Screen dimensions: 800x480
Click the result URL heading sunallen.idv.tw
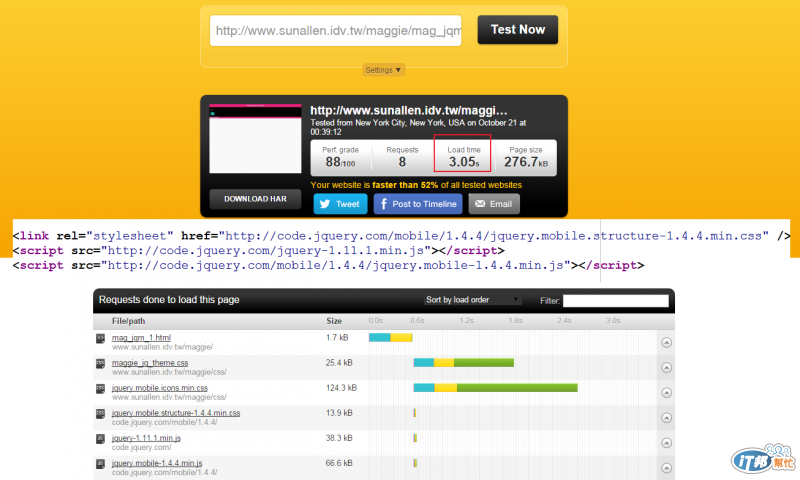point(409,111)
